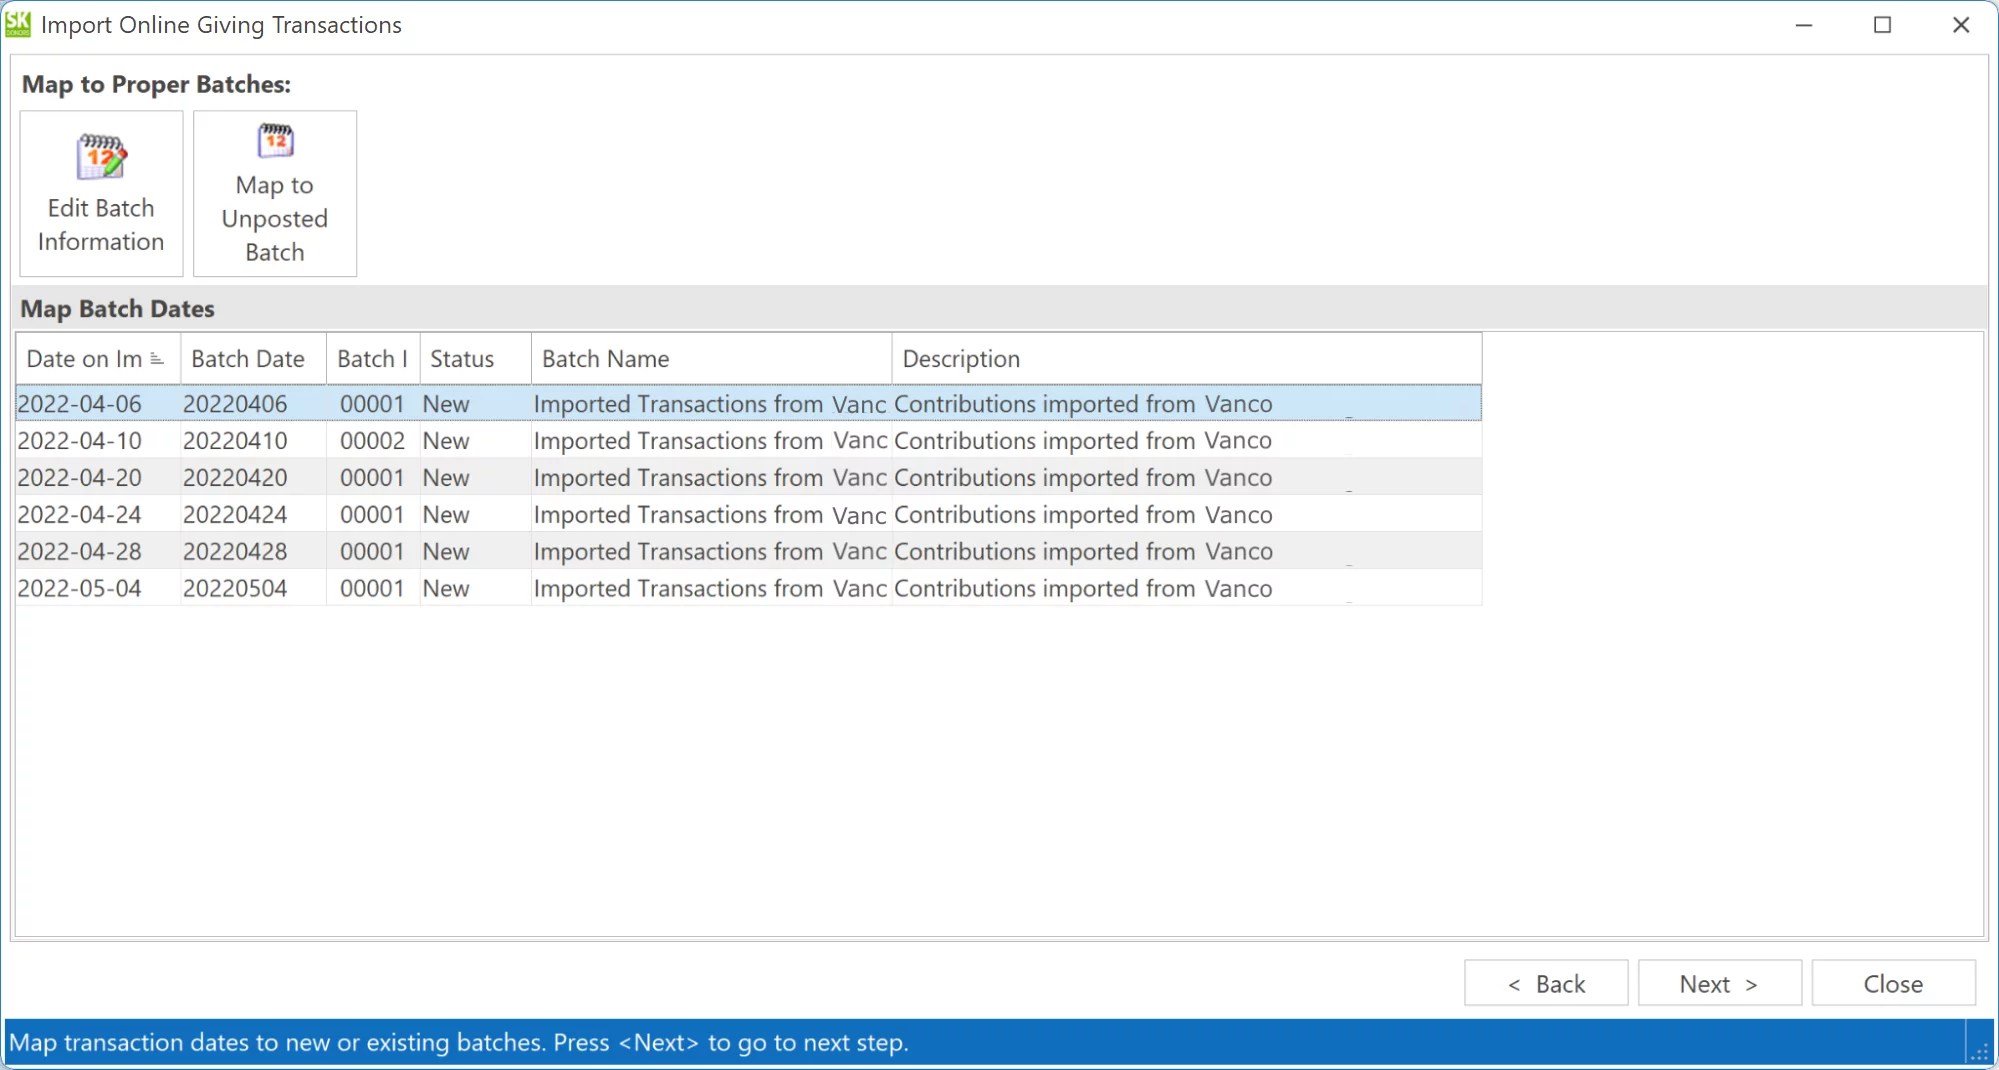Screen dimensions: 1999x1070
Task: Click batch ID 00002 cell
Action: coord(372,441)
